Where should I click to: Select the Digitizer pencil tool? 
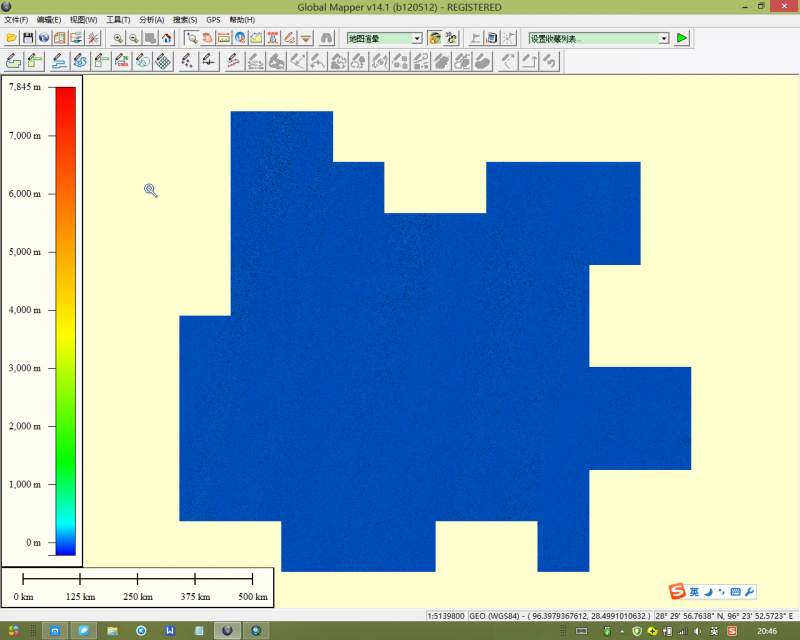tap(289, 38)
